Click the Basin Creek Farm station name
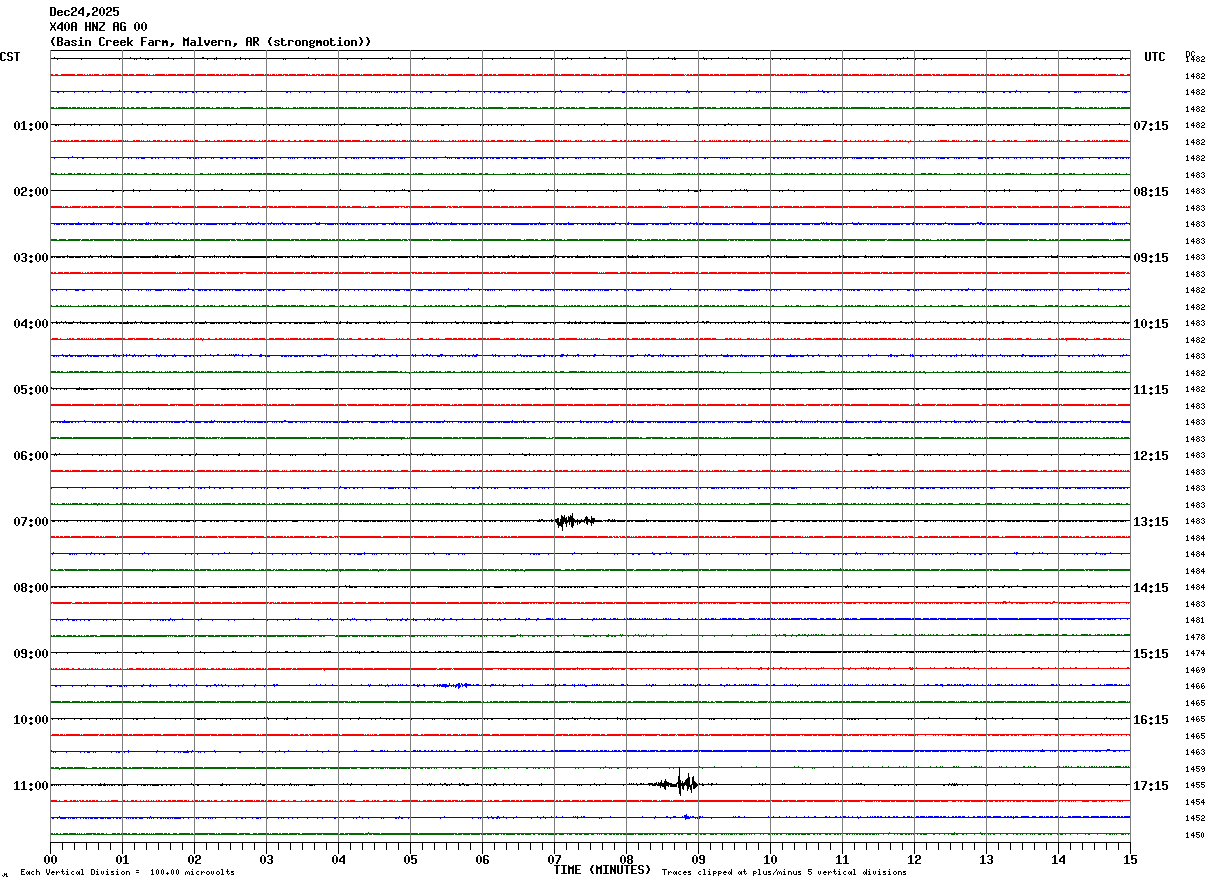This screenshot has height=886, width=1210. point(210,42)
